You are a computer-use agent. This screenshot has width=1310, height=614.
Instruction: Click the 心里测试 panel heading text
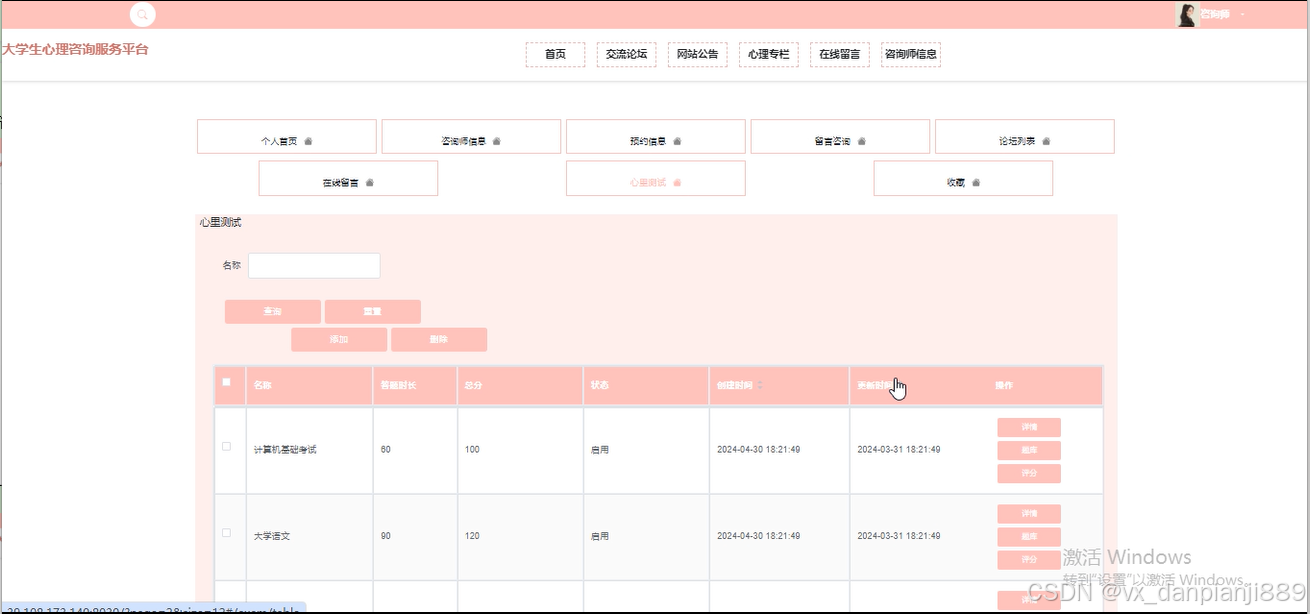click(220, 222)
